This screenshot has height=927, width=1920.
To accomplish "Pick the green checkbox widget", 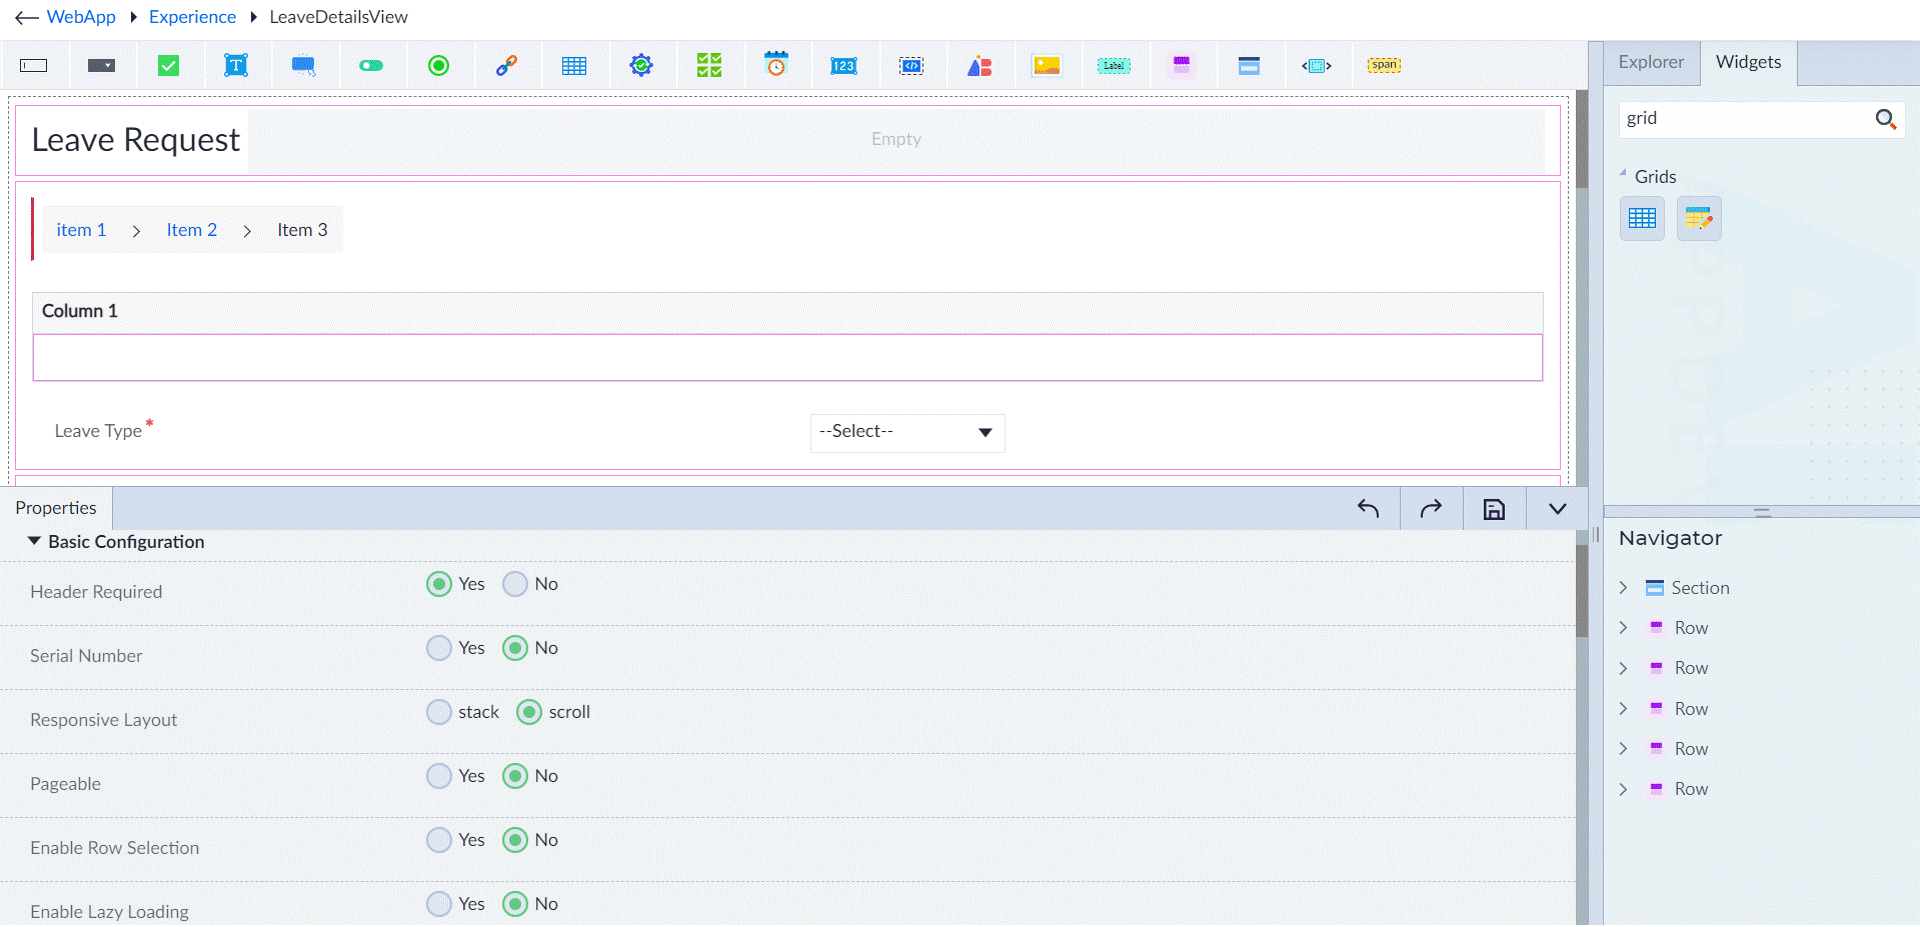I will pyautogui.click(x=169, y=66).
